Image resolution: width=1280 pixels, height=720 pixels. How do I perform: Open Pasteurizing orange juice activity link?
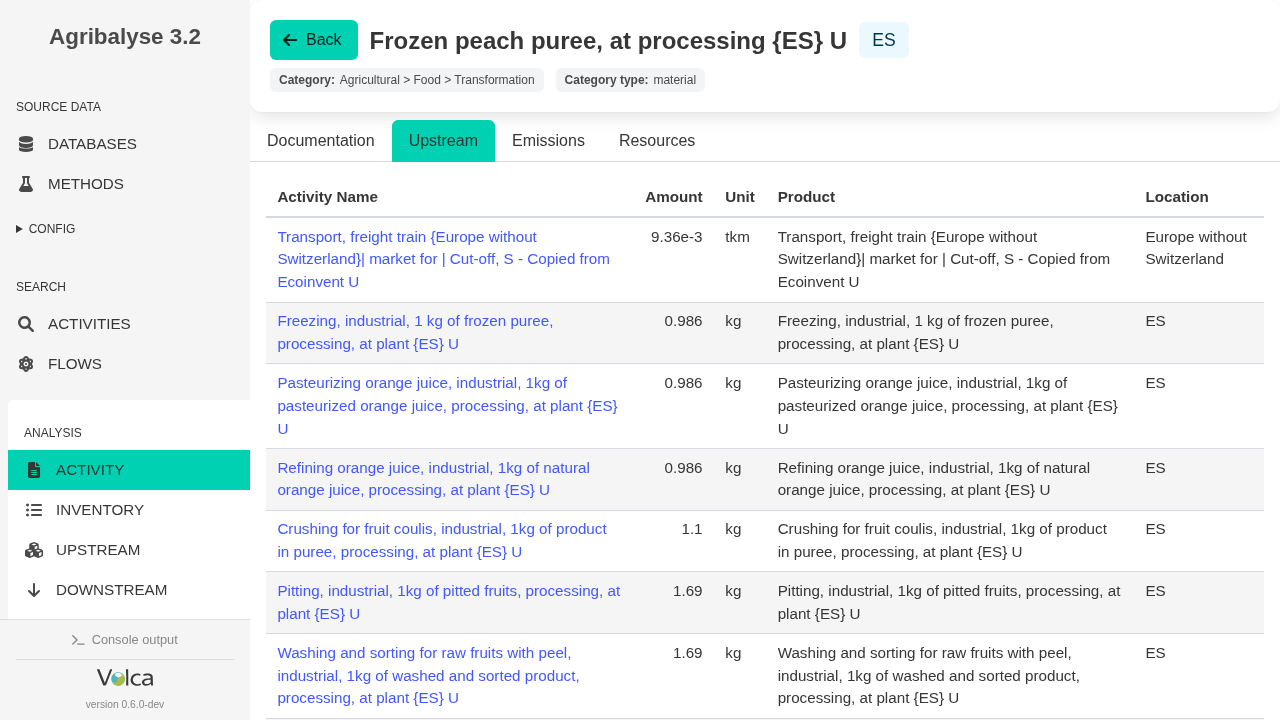447,406
